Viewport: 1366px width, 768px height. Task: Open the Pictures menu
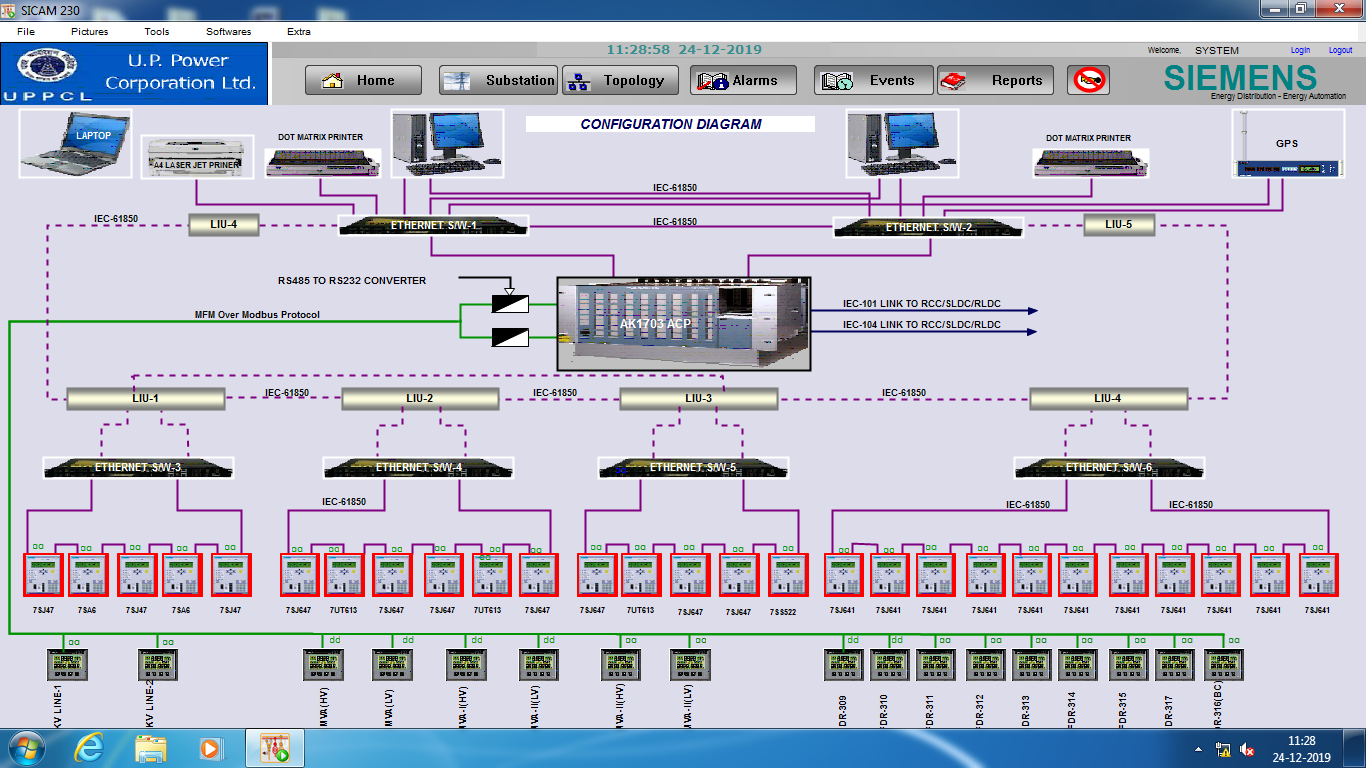(90, 32)
